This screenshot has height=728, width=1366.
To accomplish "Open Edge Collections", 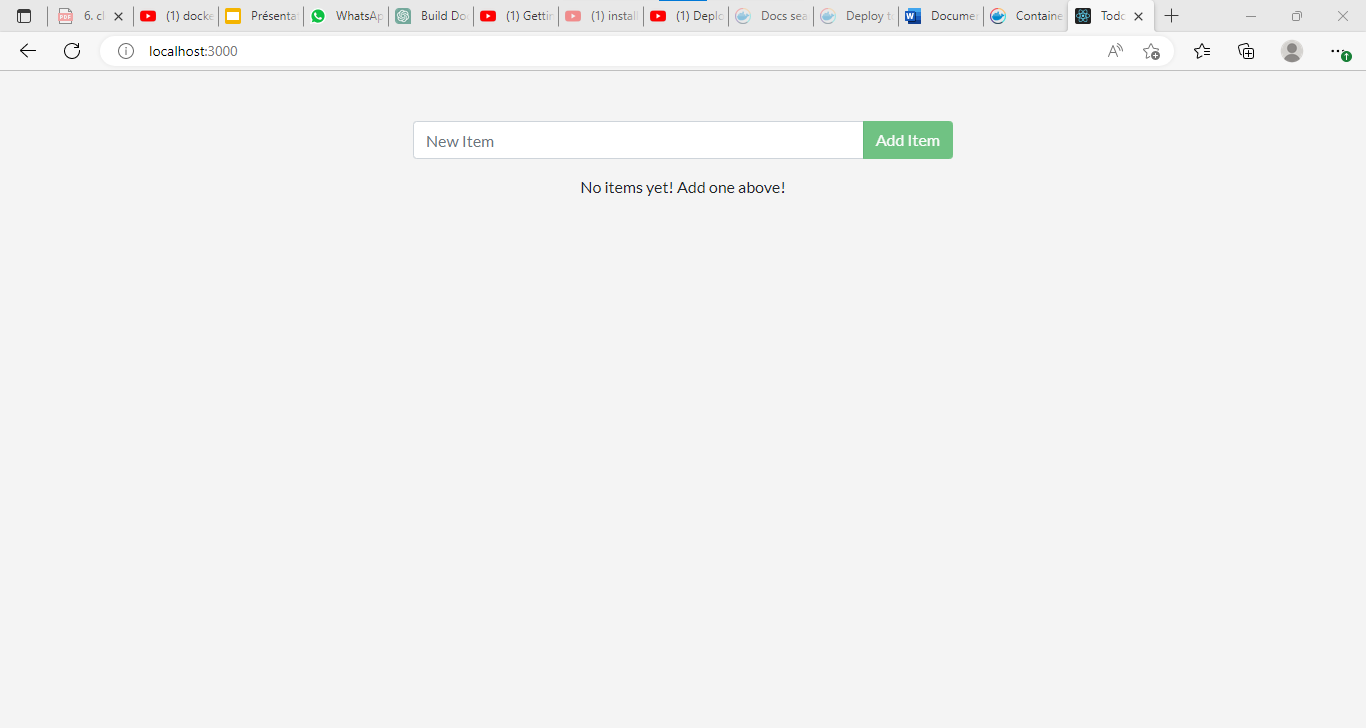I will click(x=1246, y=51).
